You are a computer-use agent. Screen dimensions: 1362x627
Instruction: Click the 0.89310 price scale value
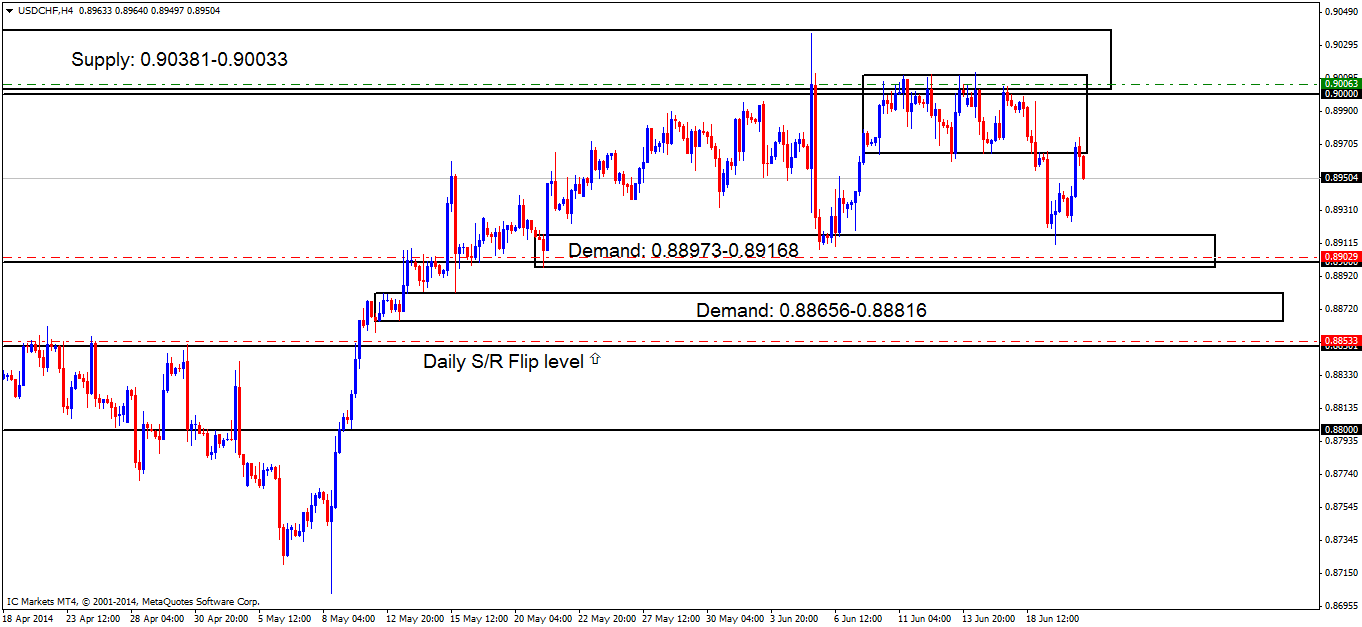(1341, 210)
